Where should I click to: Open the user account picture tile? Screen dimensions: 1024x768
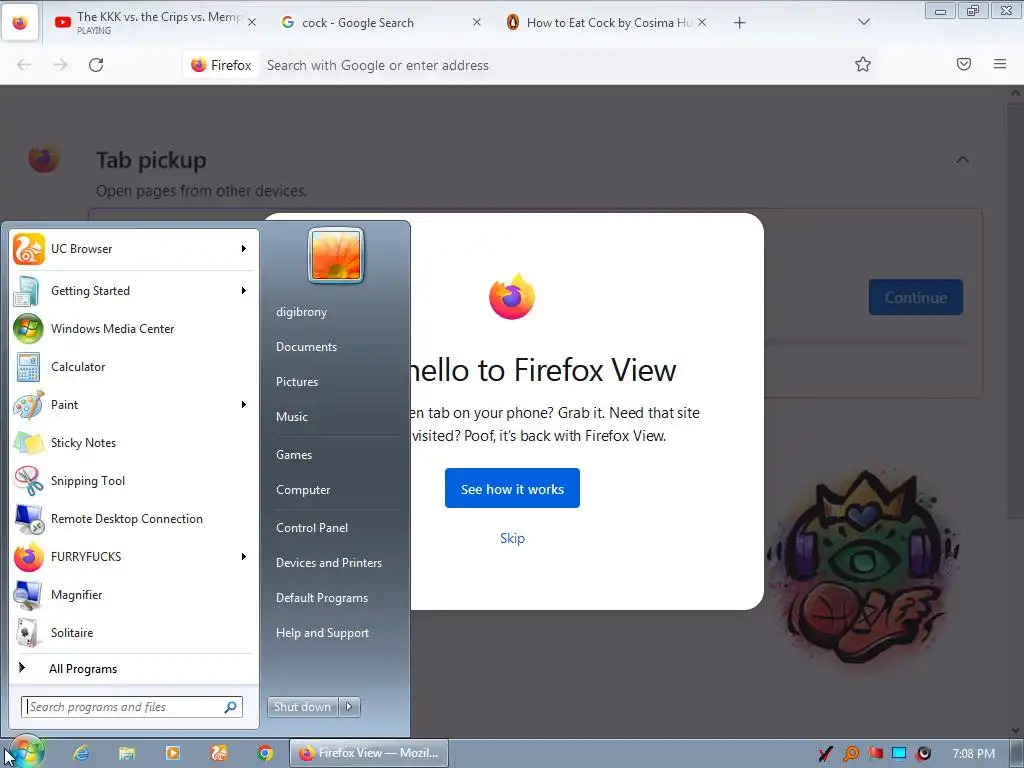click(336, 255)
